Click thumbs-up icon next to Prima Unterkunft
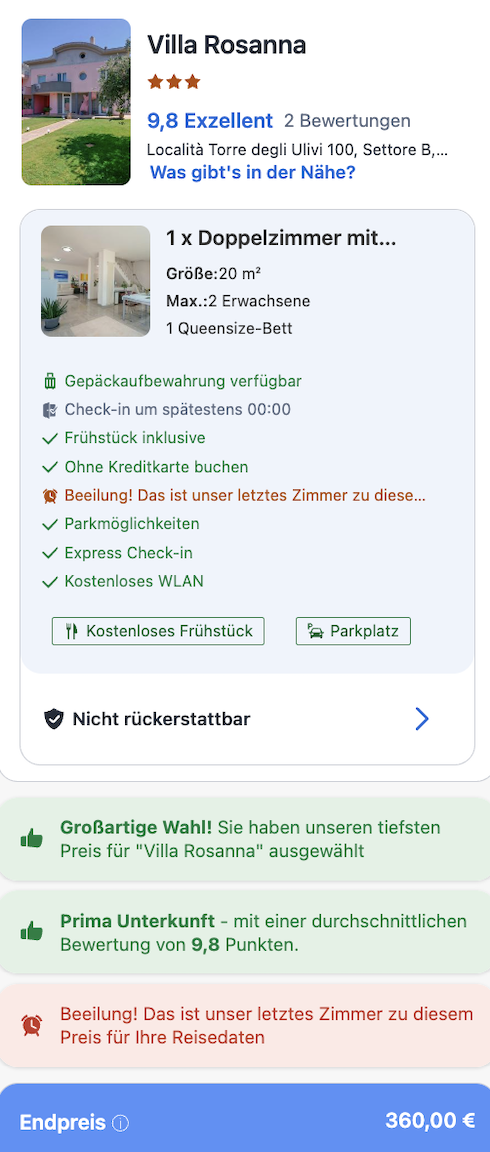The image size is (490, 1152). [32, 932]
